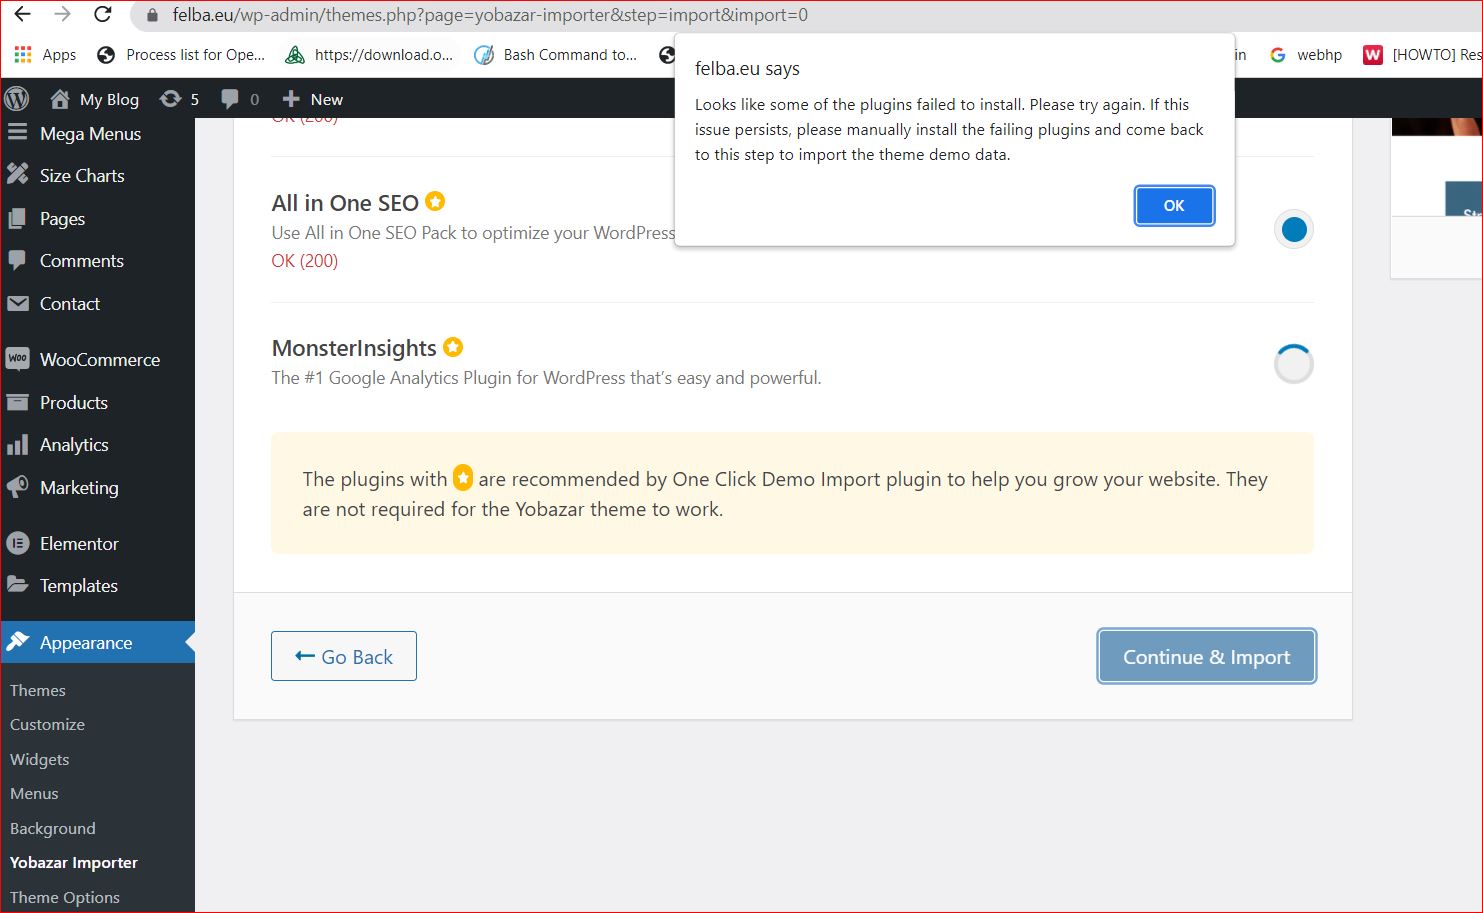Open Menus under Appearance
This screenshot has width=1483, height=913.
(x=35, y=794)
